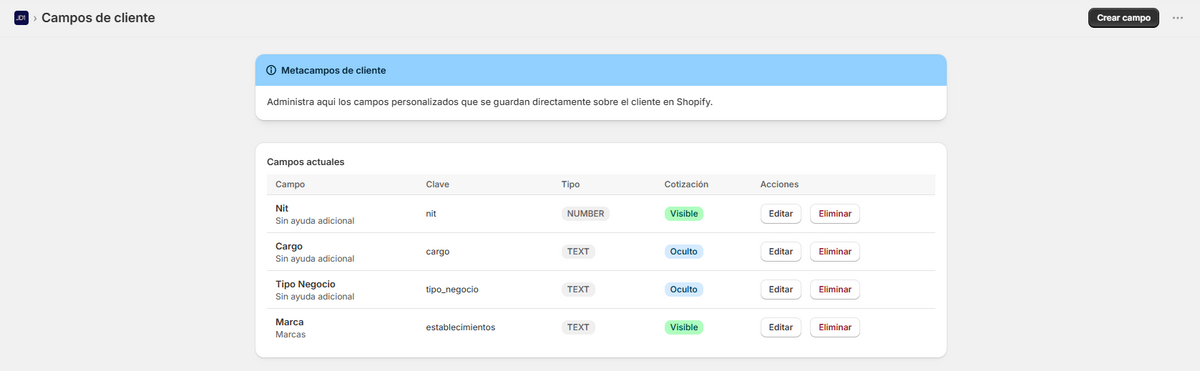The image size is (1200, 371).
Task: Delete the Tipo Negocio field
Action: pos(835,290)
